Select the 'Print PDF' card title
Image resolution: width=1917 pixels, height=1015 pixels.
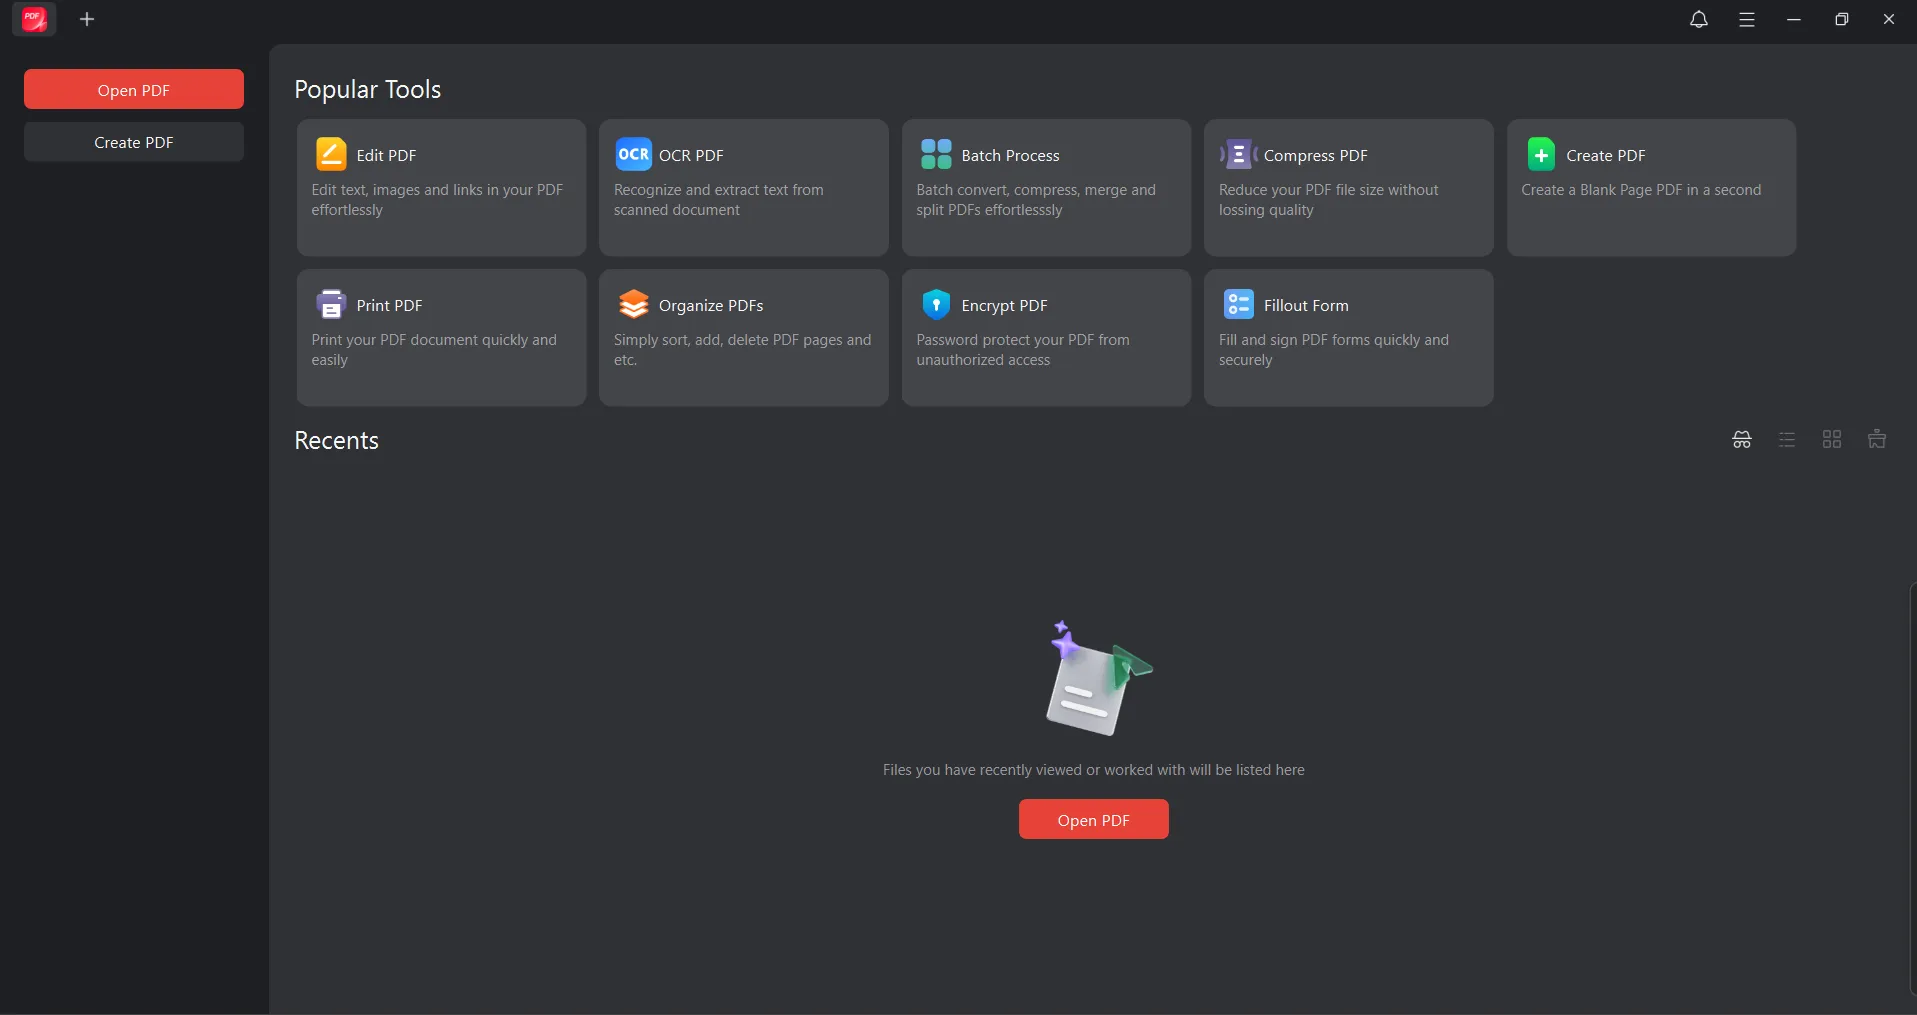click(389, 305)
